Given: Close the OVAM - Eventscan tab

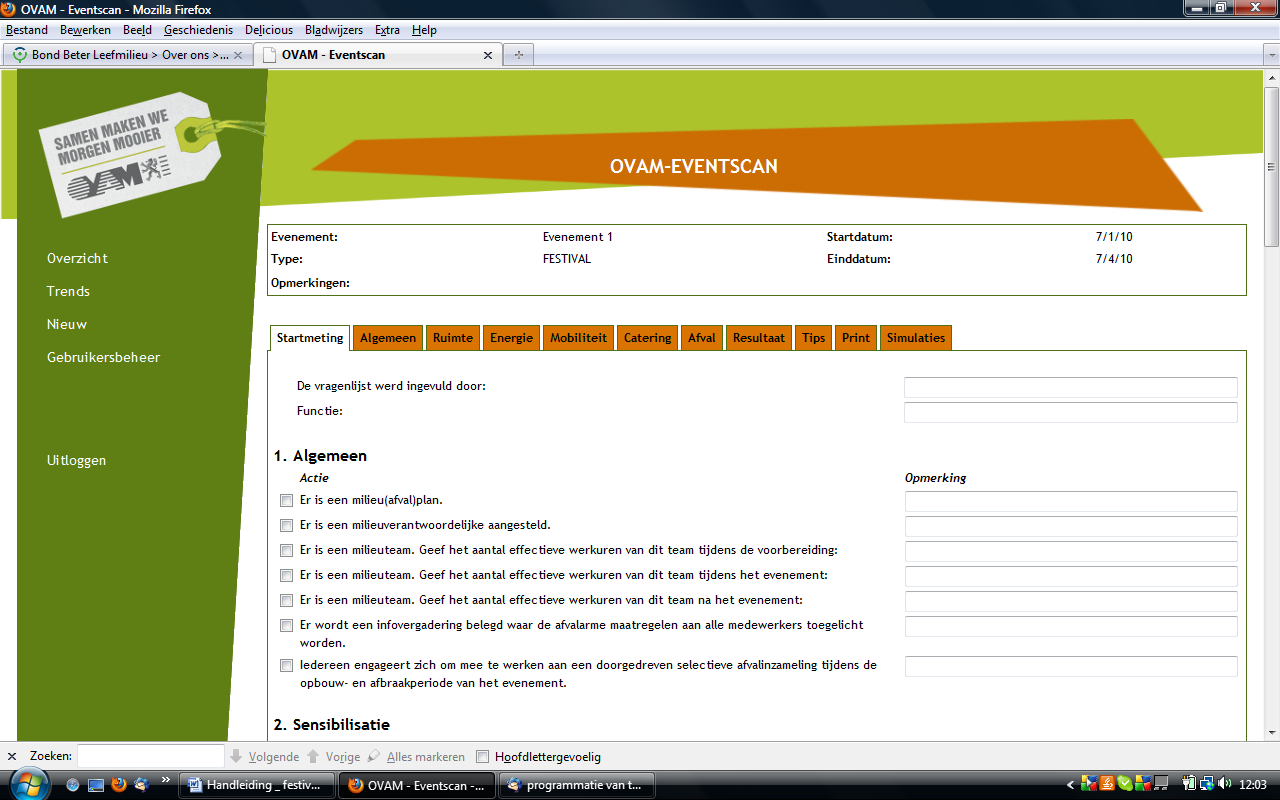Looking at the screenshot, I should 490,55.
